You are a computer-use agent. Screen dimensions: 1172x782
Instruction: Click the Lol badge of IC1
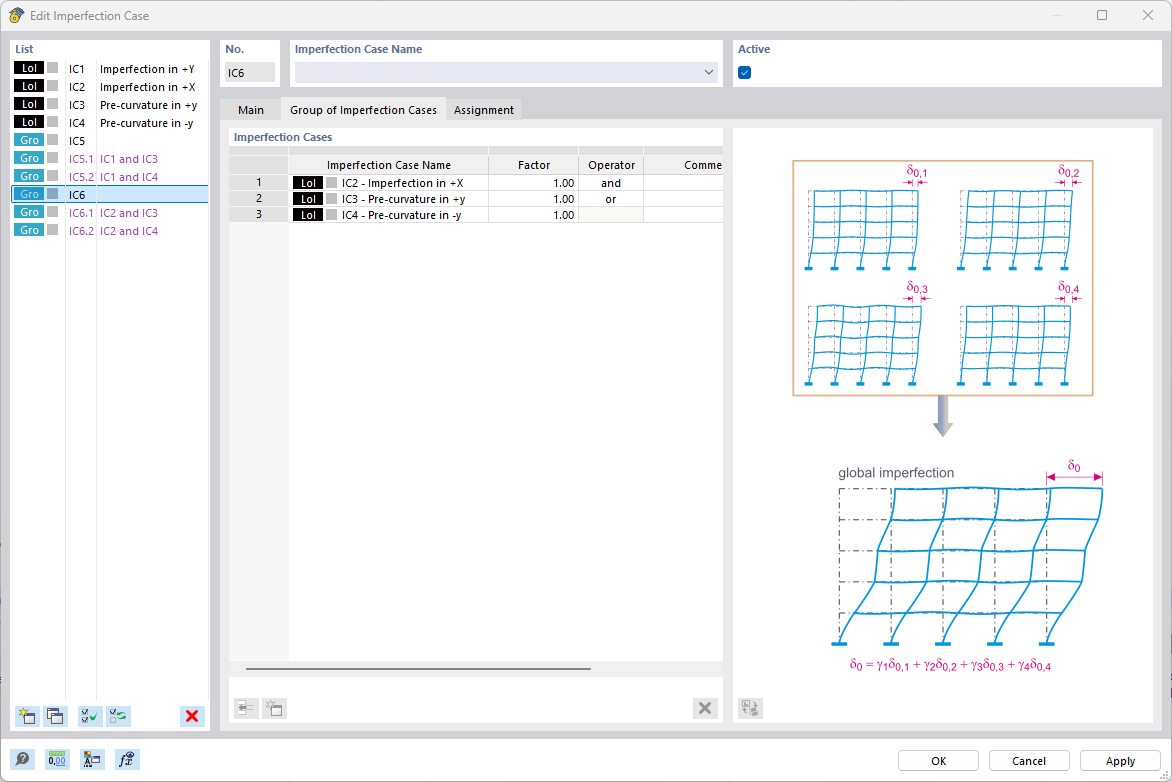(x=29, y=68)
